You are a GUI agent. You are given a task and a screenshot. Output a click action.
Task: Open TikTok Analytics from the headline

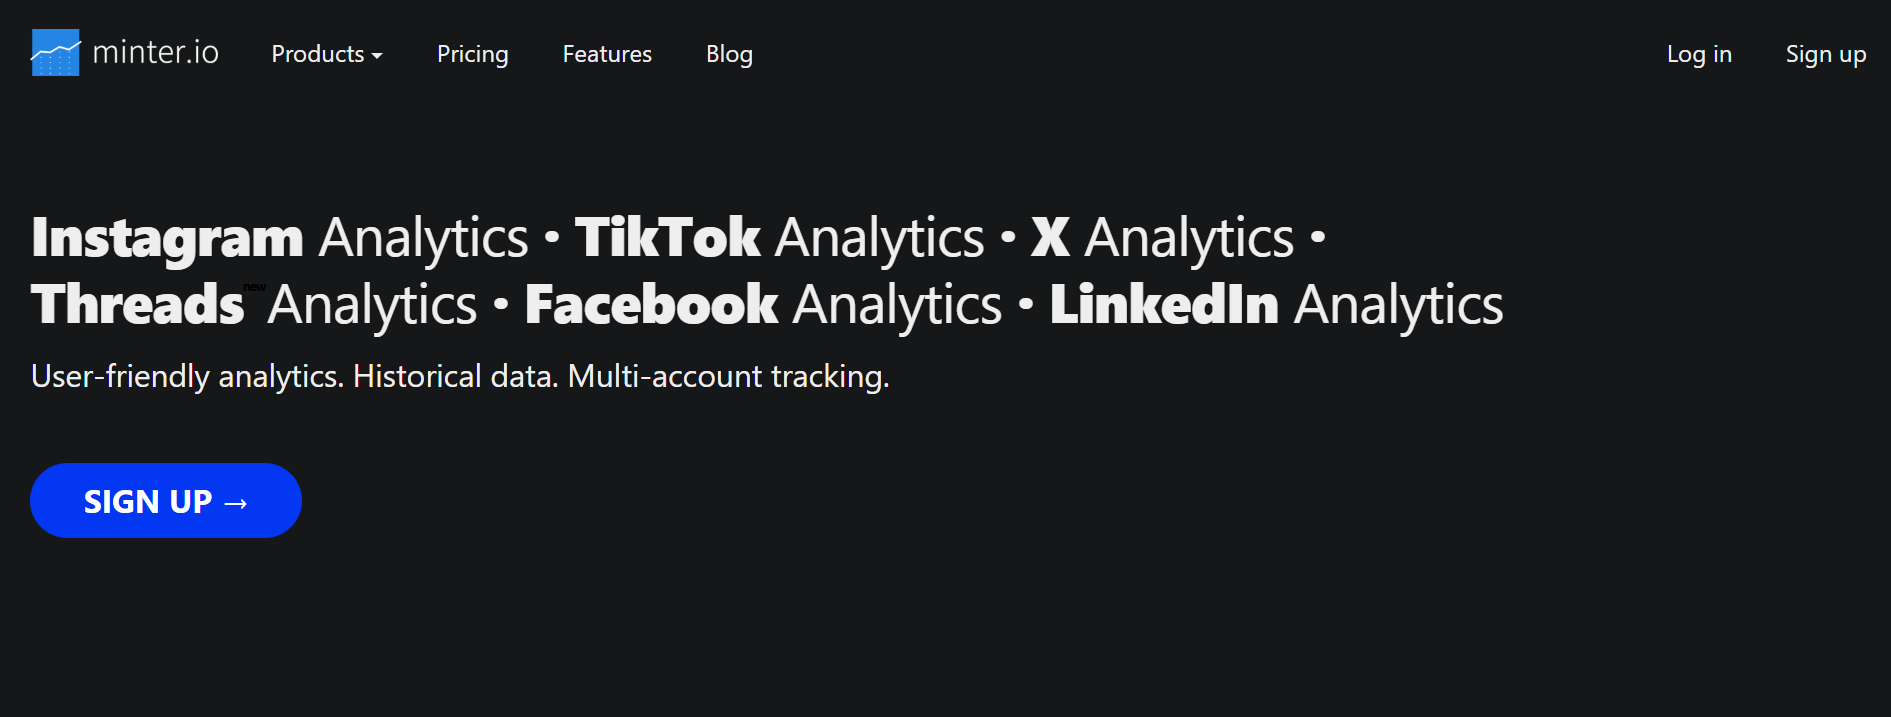(780, 239)
